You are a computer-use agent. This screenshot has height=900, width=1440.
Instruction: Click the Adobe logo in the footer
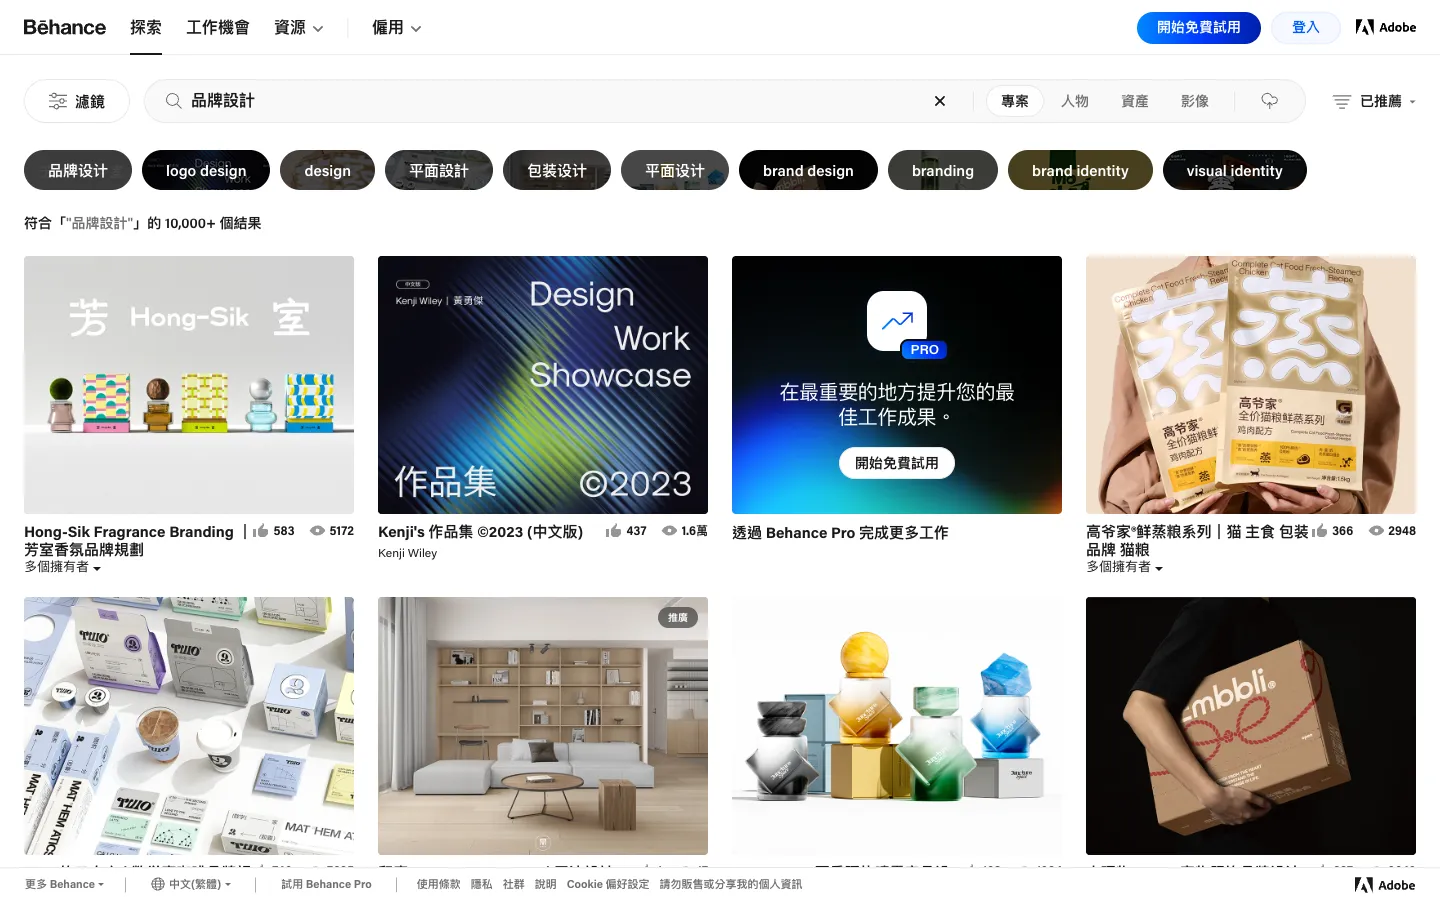(x=1385, y=885)
